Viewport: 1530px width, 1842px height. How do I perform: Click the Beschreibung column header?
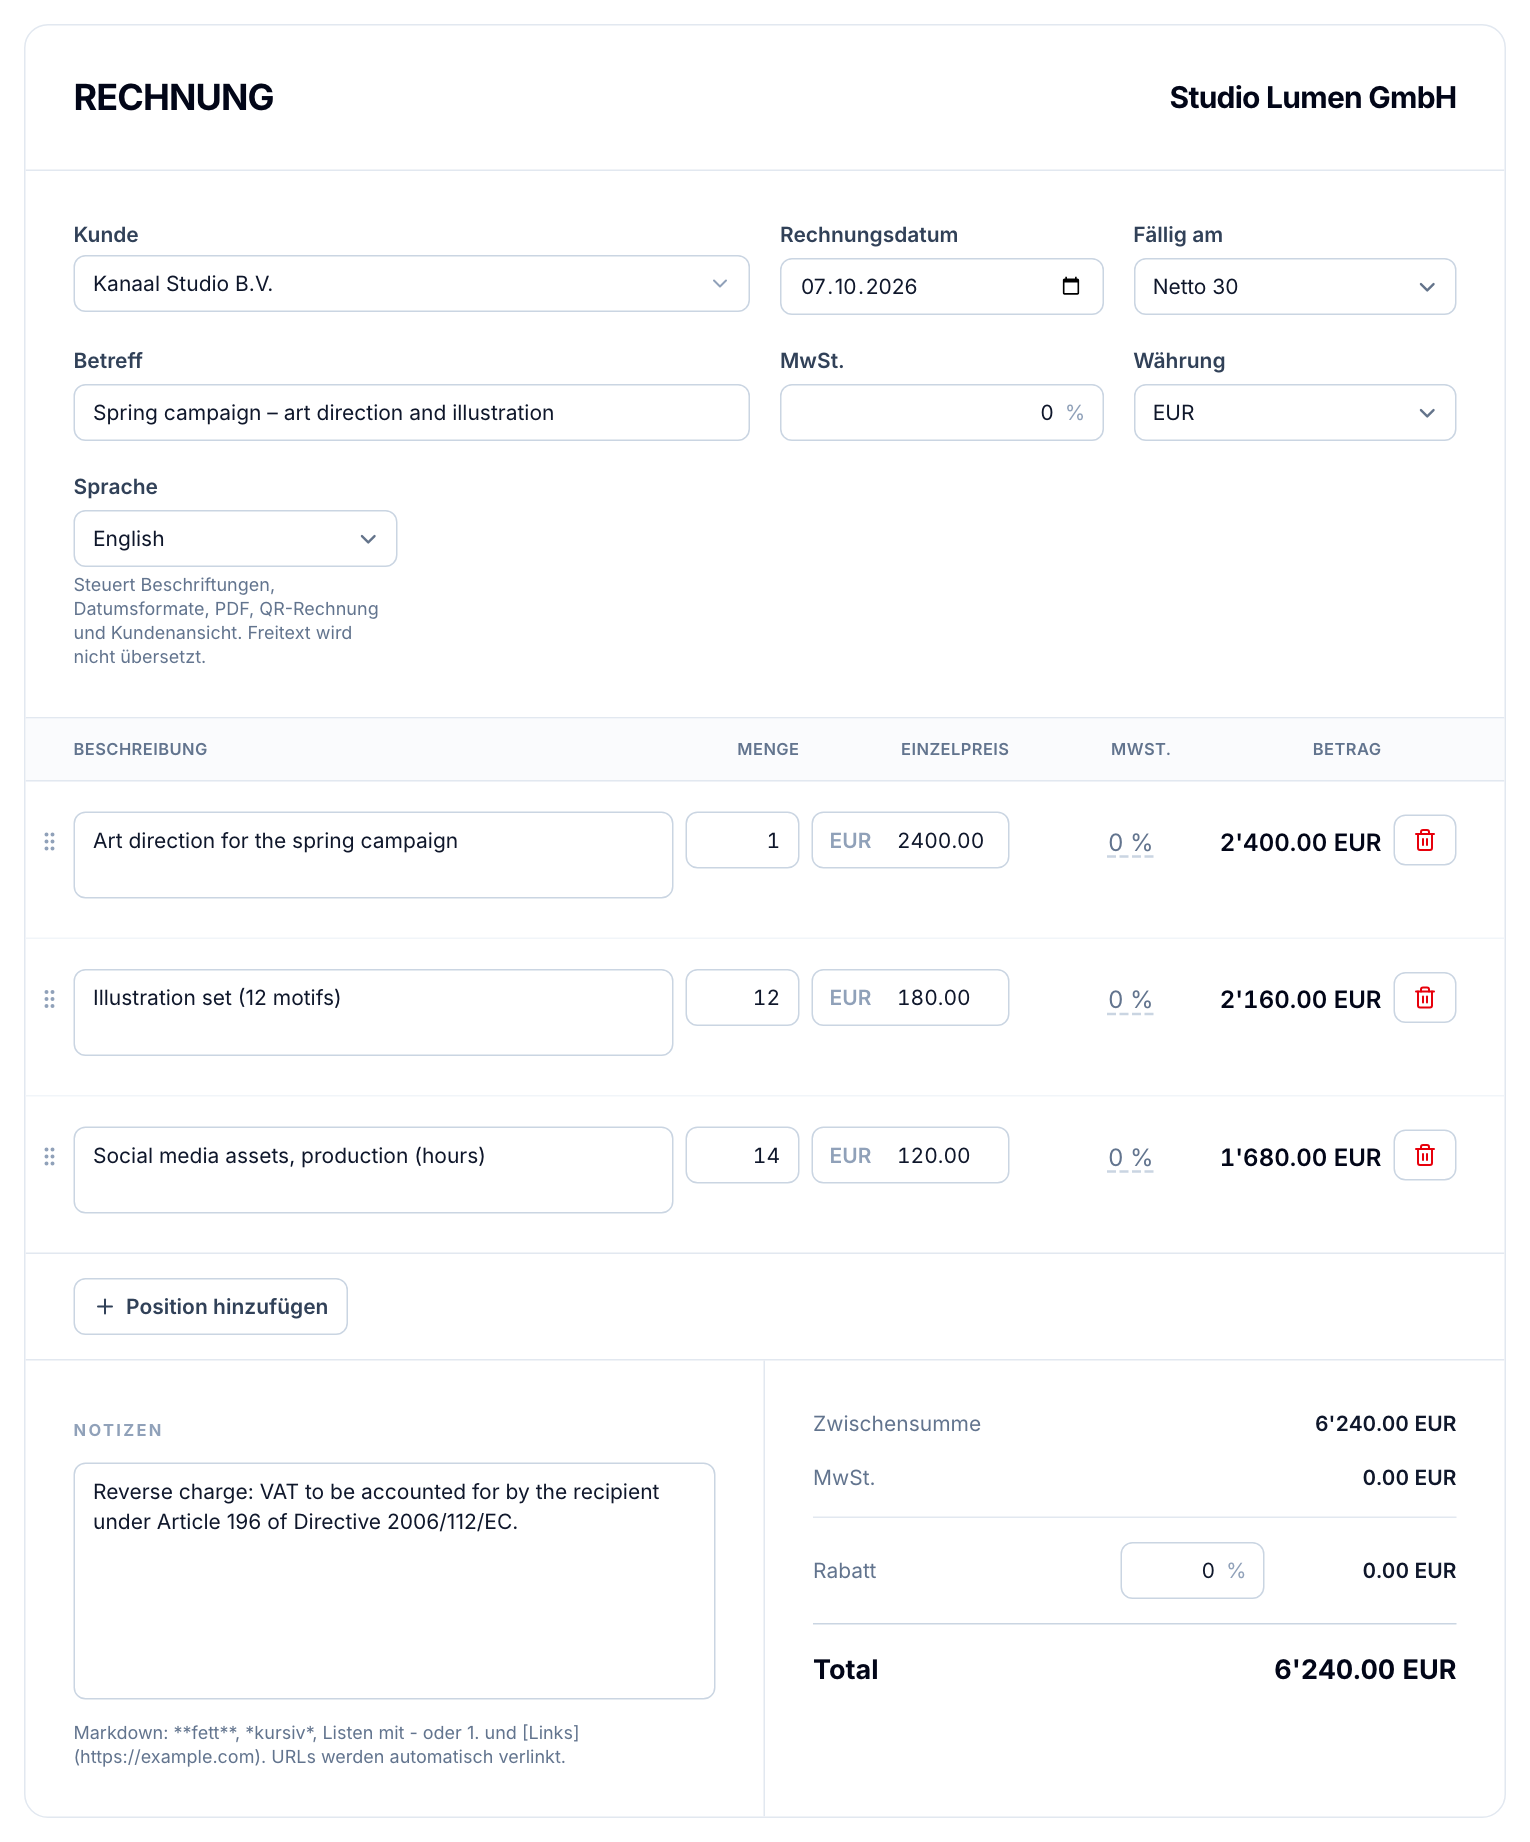140,749
